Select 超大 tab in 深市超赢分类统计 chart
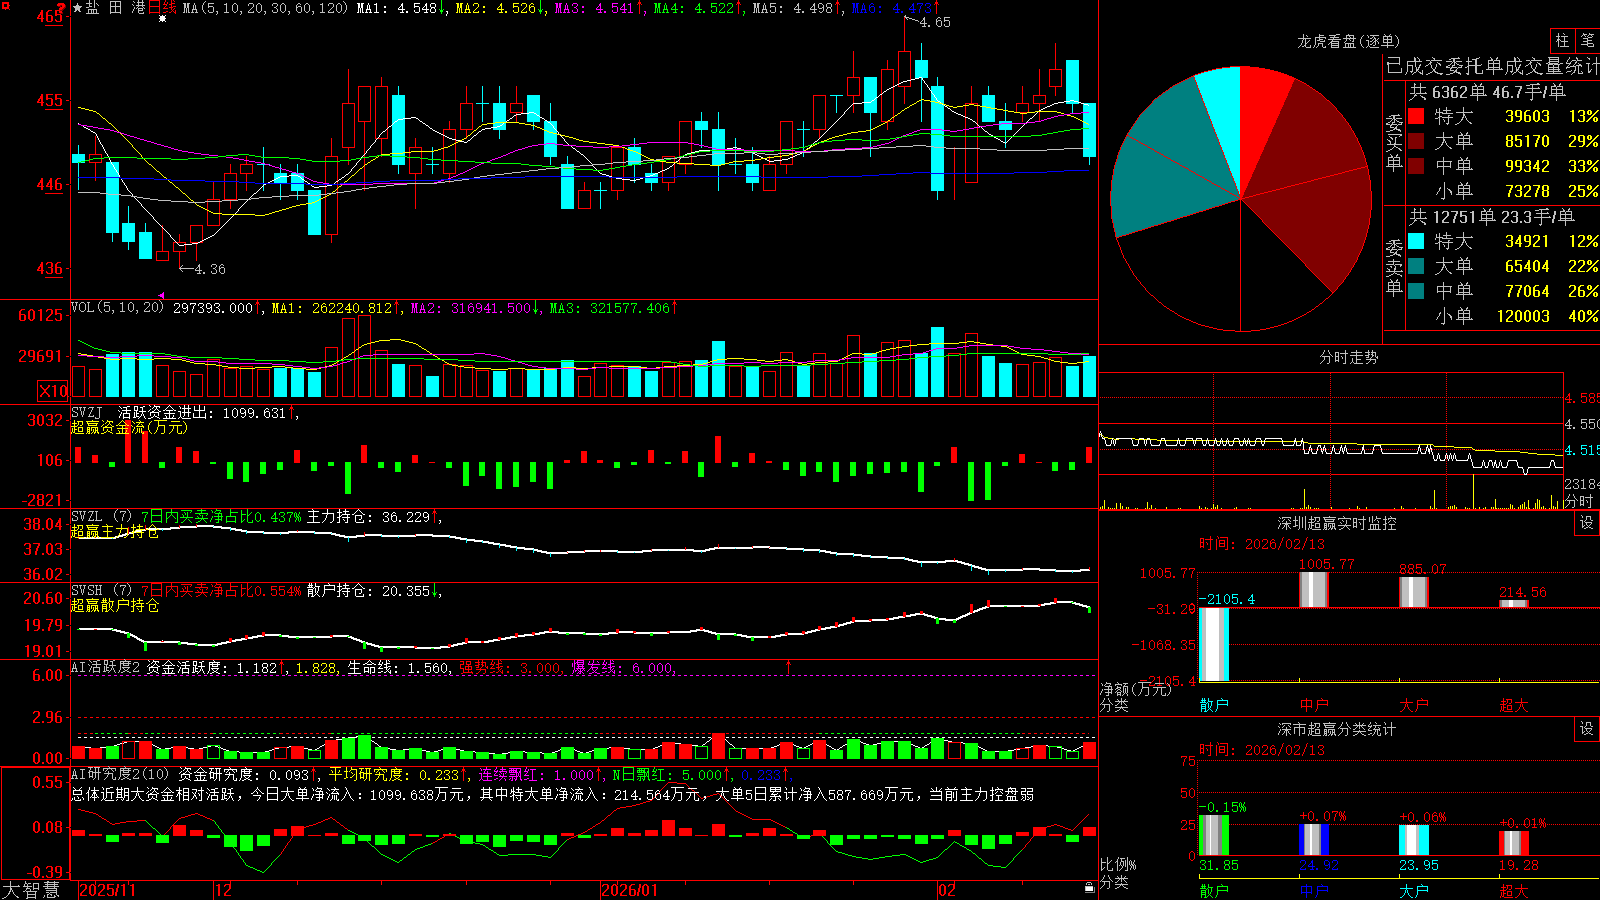 click(1514, 890)
